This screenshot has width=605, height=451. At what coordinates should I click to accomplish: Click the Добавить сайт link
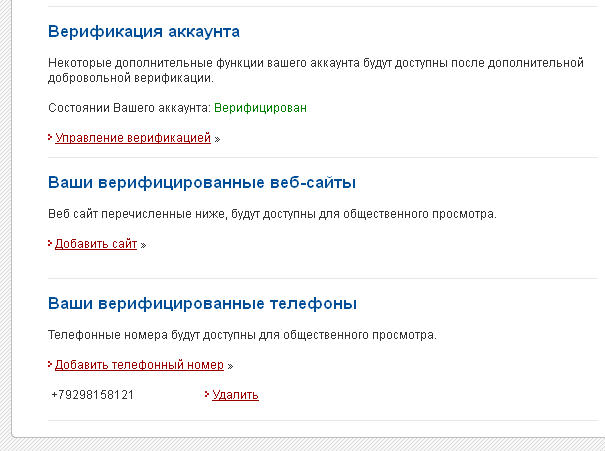(96, 244)
